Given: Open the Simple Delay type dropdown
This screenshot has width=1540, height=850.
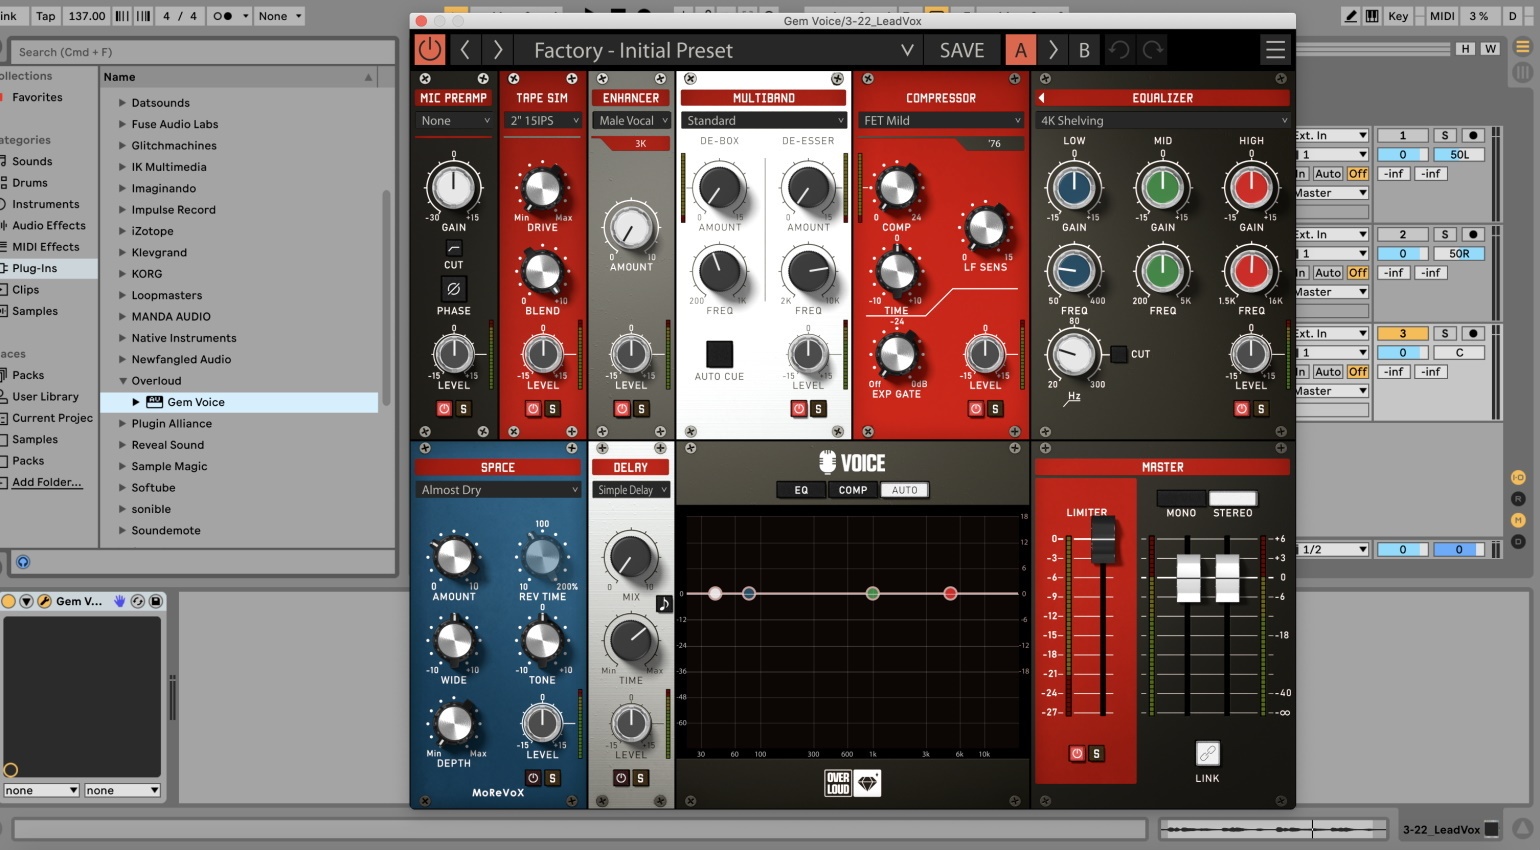Looking at the screenshot, I should pyautogui.click(x=632, y=490).
